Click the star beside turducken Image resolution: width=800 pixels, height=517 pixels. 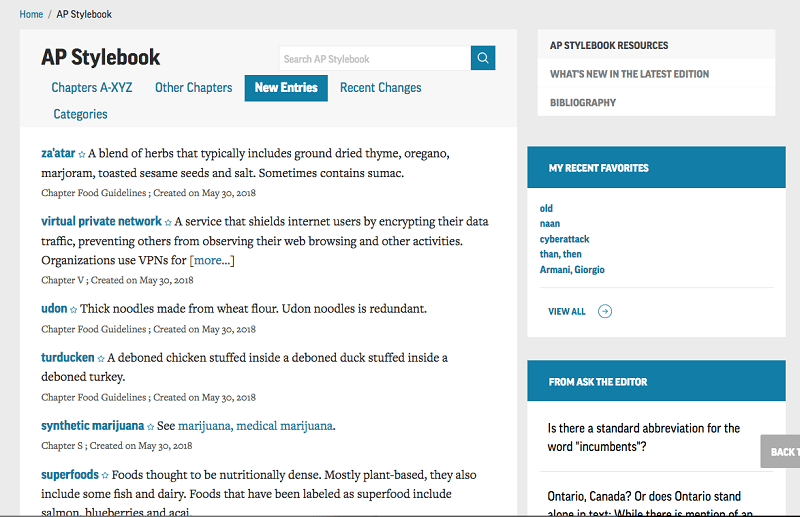(x=101, y=358)
